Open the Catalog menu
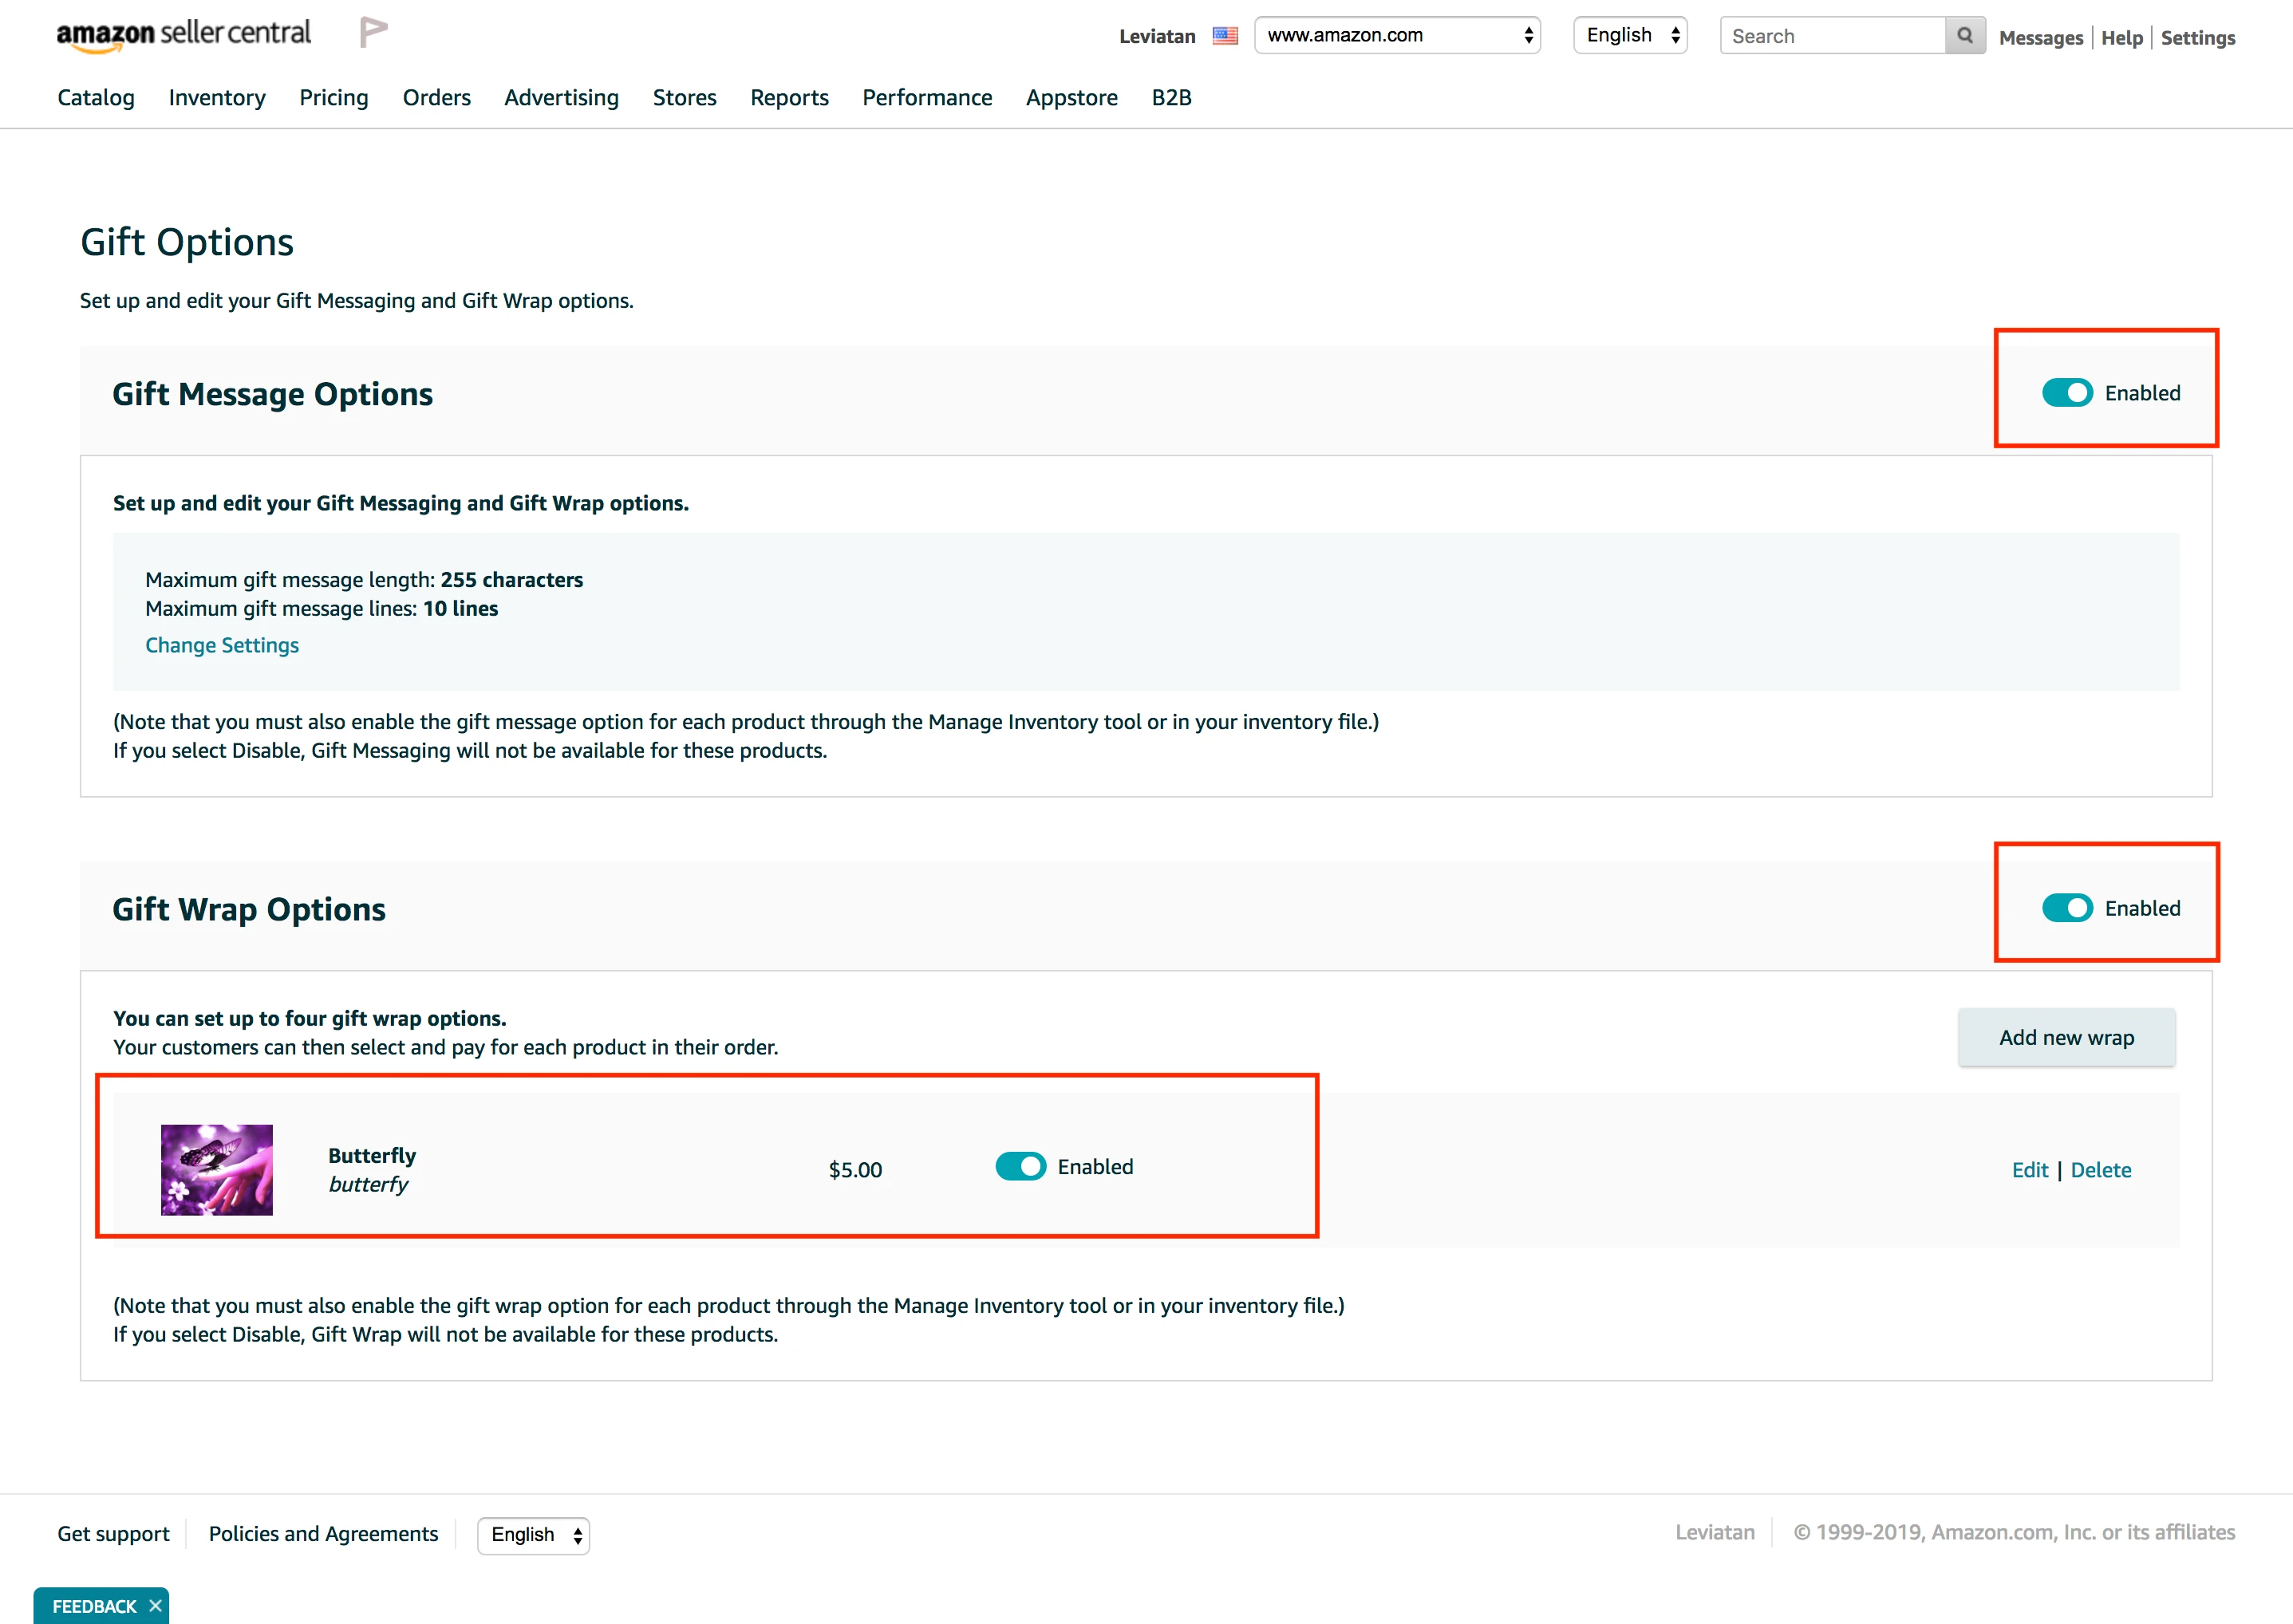Viewport: 2293px width, 1624px height. click(96, 97)
